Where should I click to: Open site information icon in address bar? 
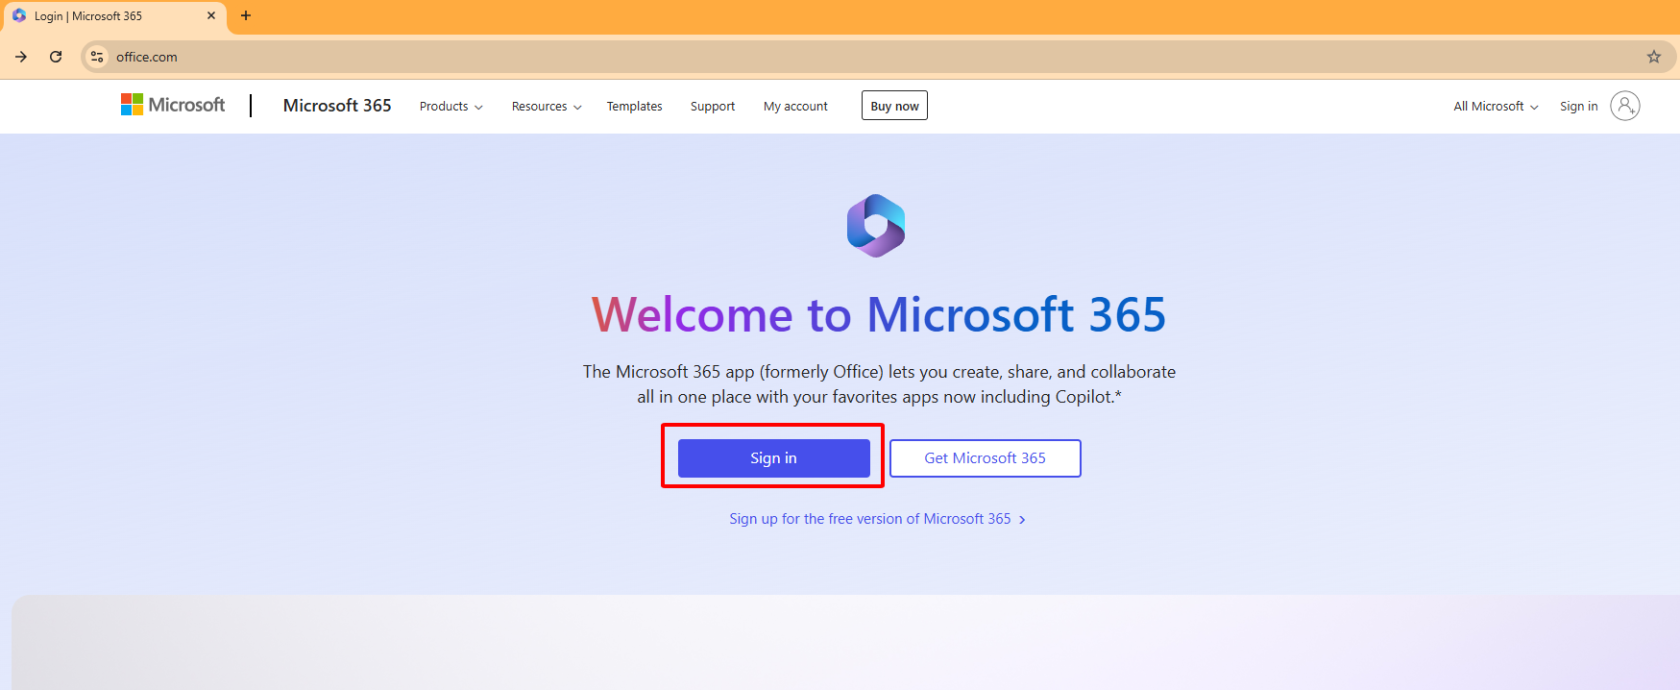[97, 57]
